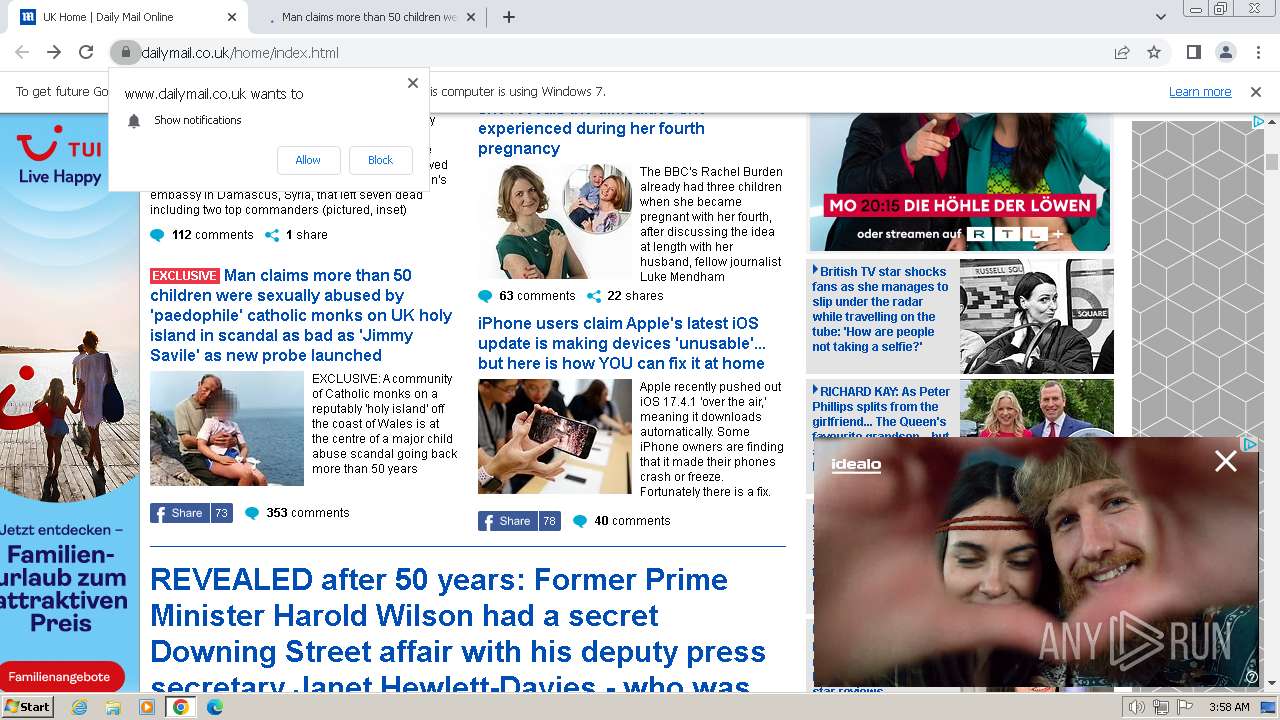Screen dimensions: 1280x720
Task: Click the scrollbar down arrow
Action: pyautogui.click(x=1272, y=683)
